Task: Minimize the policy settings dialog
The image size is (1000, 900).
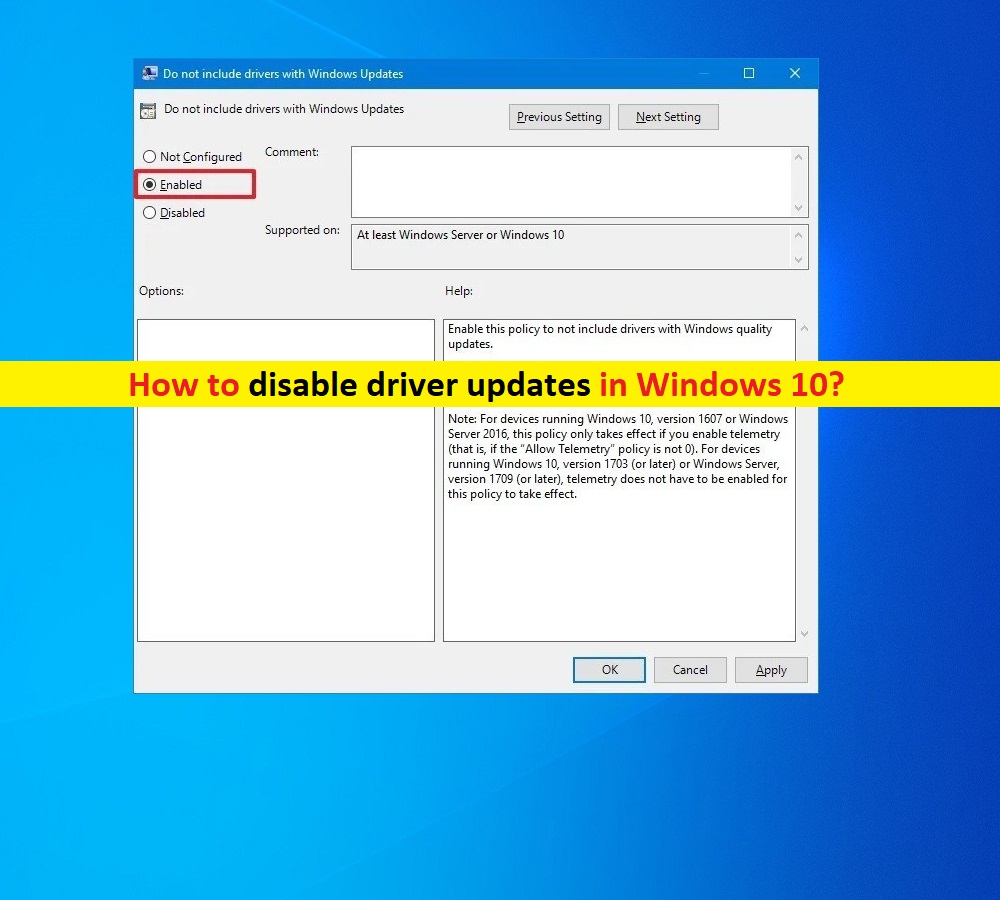Action: tap(702, 73)
